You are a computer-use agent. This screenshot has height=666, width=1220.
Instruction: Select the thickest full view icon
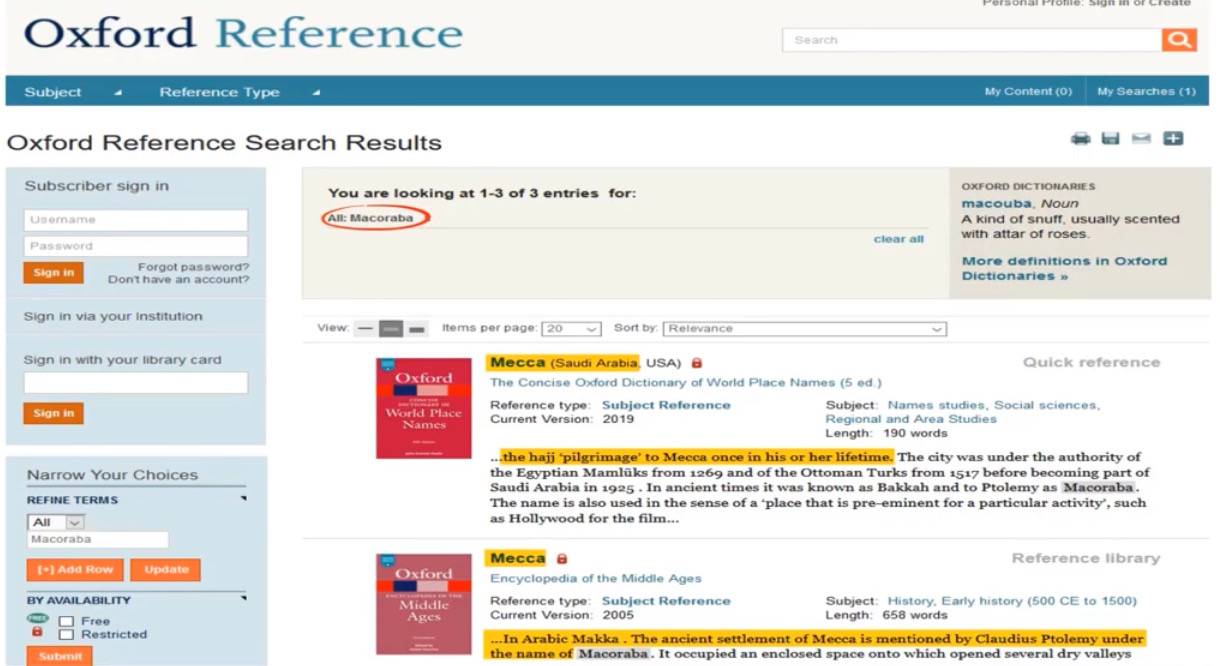[x=417, y=329]
